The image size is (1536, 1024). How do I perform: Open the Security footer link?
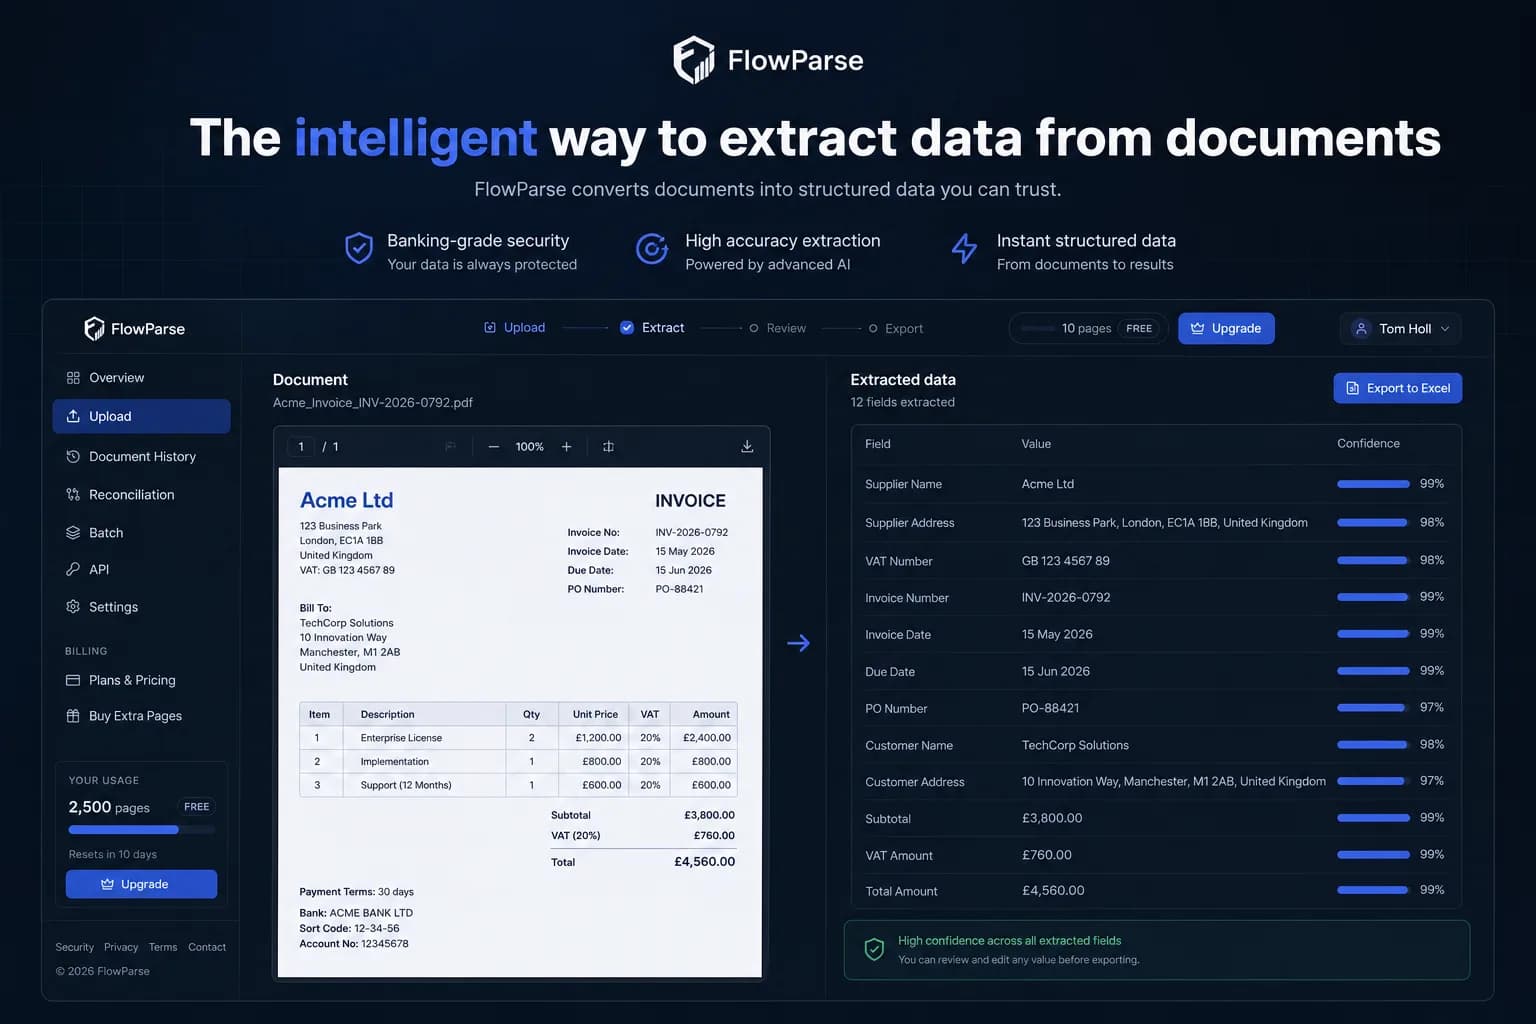(74, 947)
